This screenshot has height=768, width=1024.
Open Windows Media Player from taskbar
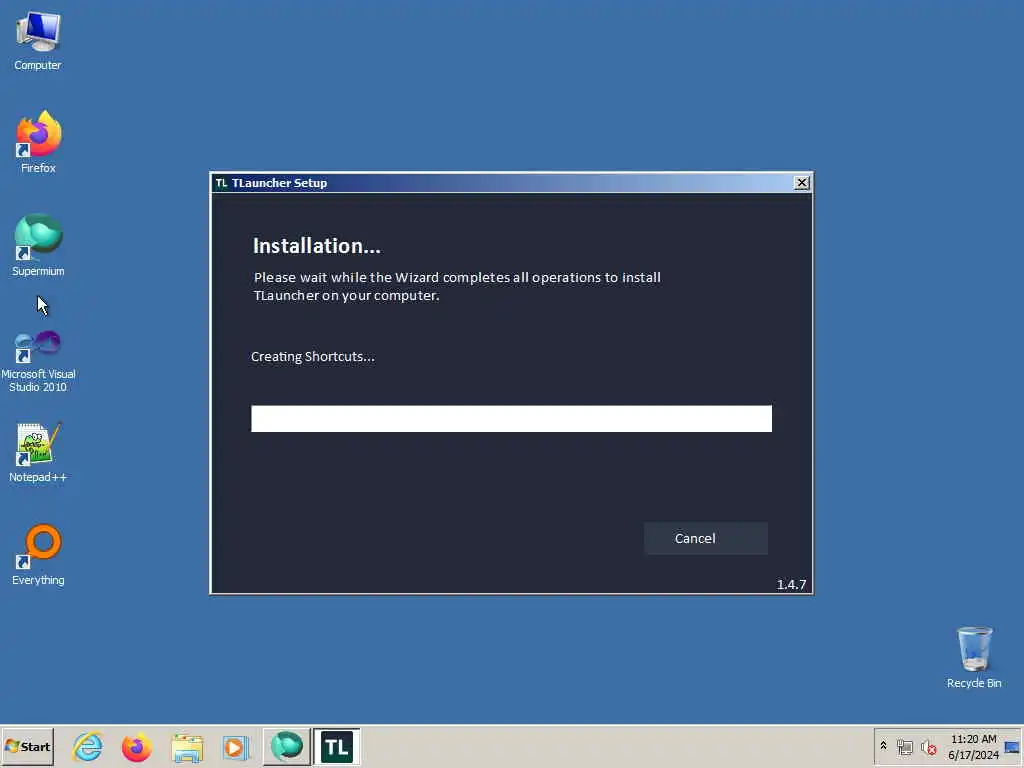click(x=236, y=746)
